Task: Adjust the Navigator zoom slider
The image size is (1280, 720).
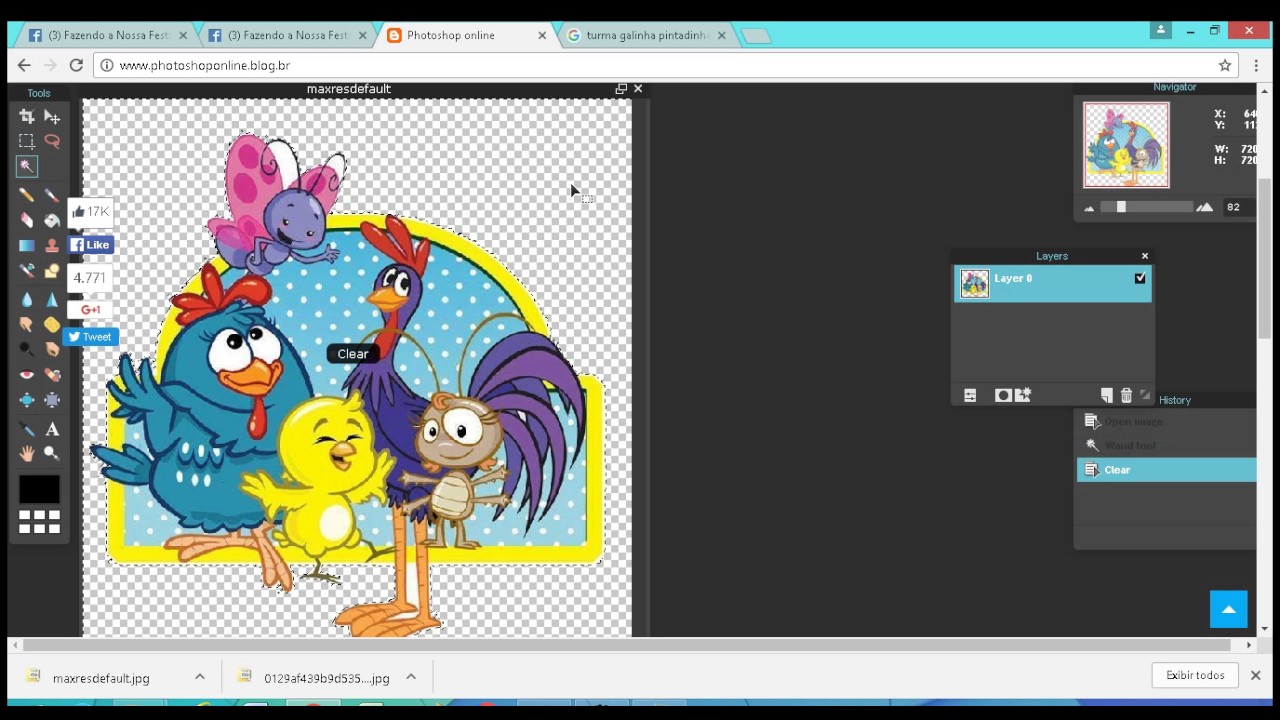Action: tap(1121, 207)
